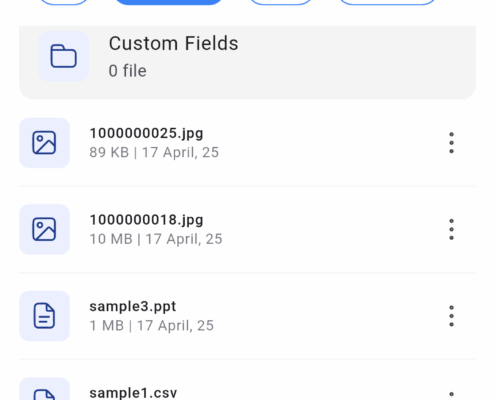Open the three-dot menu for sample1.csv

(451, 395)
